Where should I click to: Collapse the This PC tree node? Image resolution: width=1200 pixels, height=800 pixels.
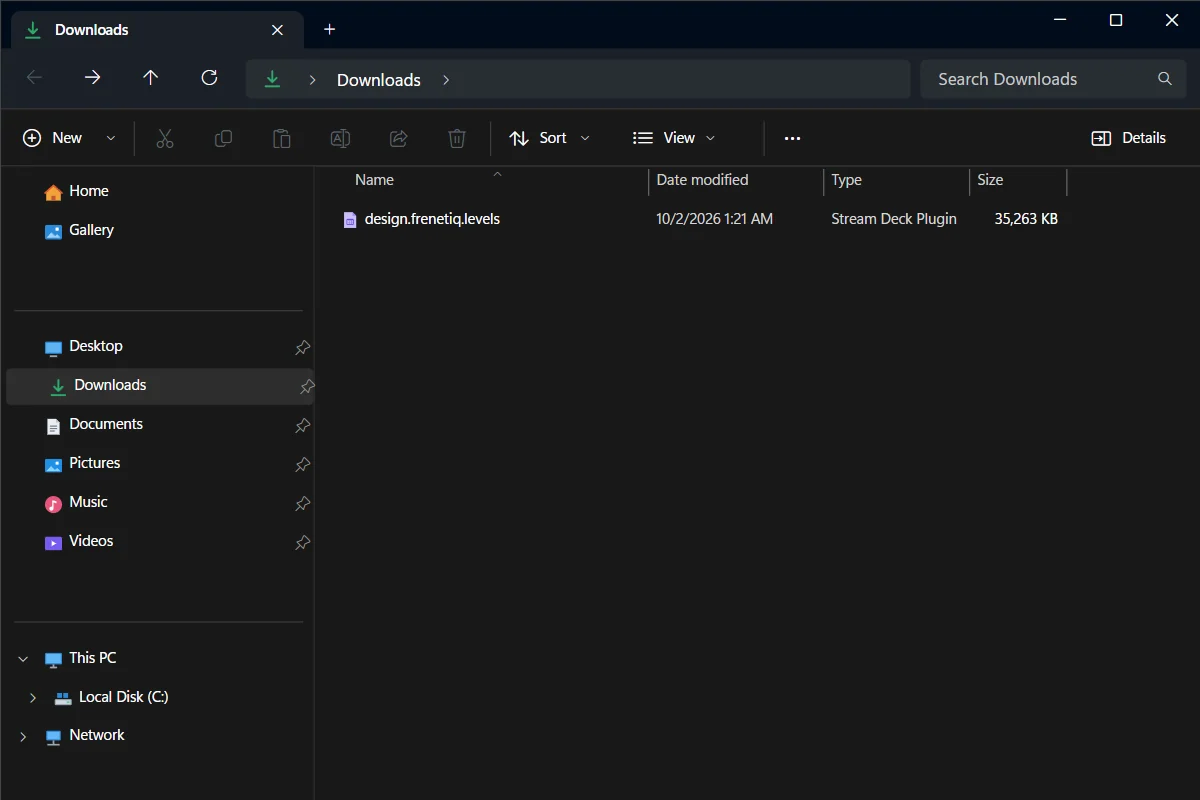[x=23, y=659]
